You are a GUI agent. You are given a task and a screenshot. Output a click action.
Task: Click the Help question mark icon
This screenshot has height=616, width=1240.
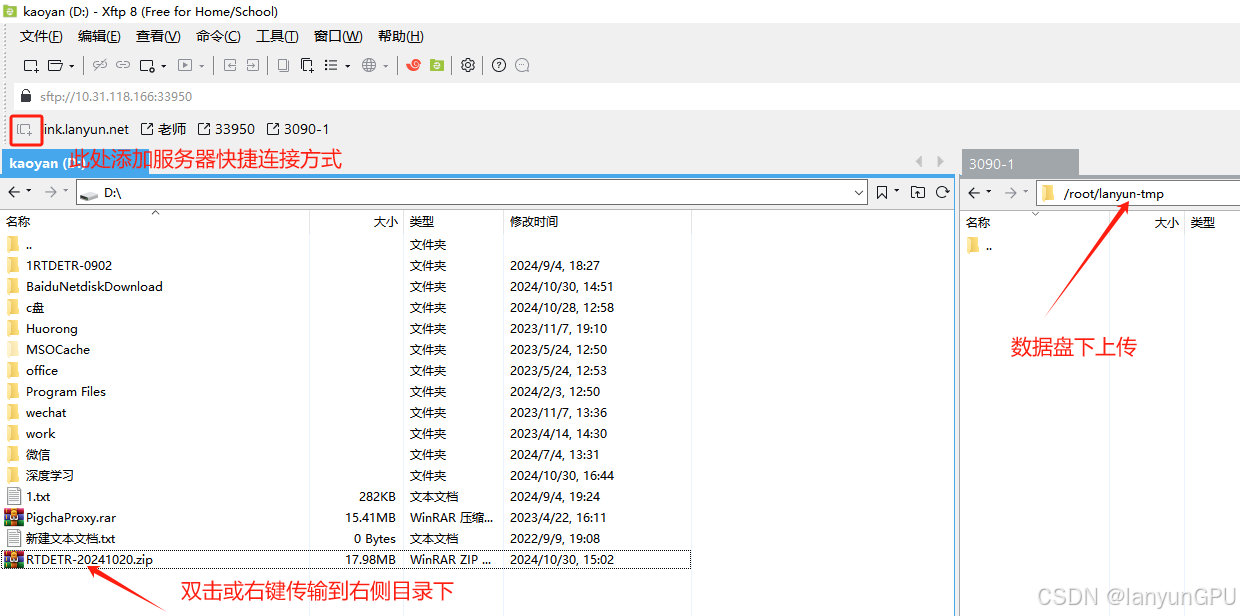pyautogui.click(x=499, y=66)
